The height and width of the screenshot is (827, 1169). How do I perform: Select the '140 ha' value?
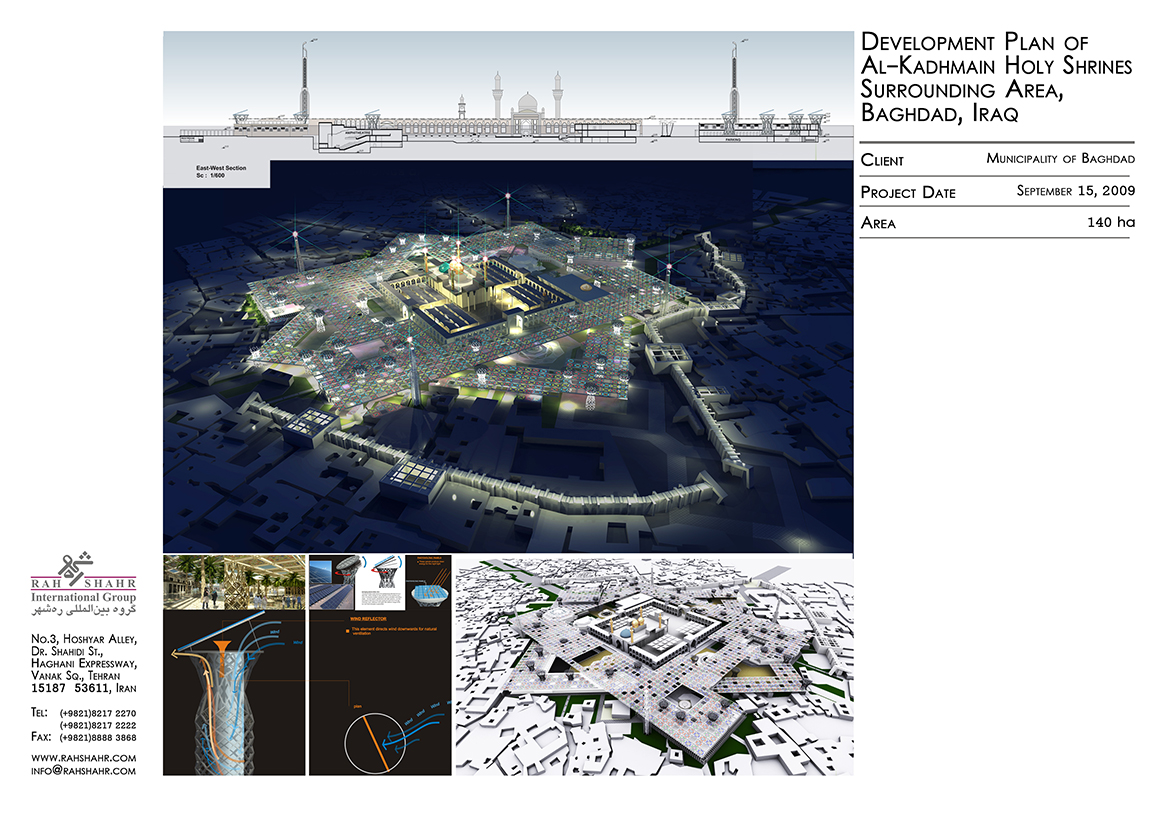tap(1111, 222)
